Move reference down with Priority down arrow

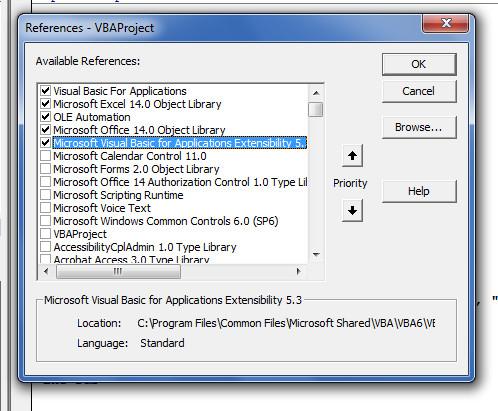point(352,211)
